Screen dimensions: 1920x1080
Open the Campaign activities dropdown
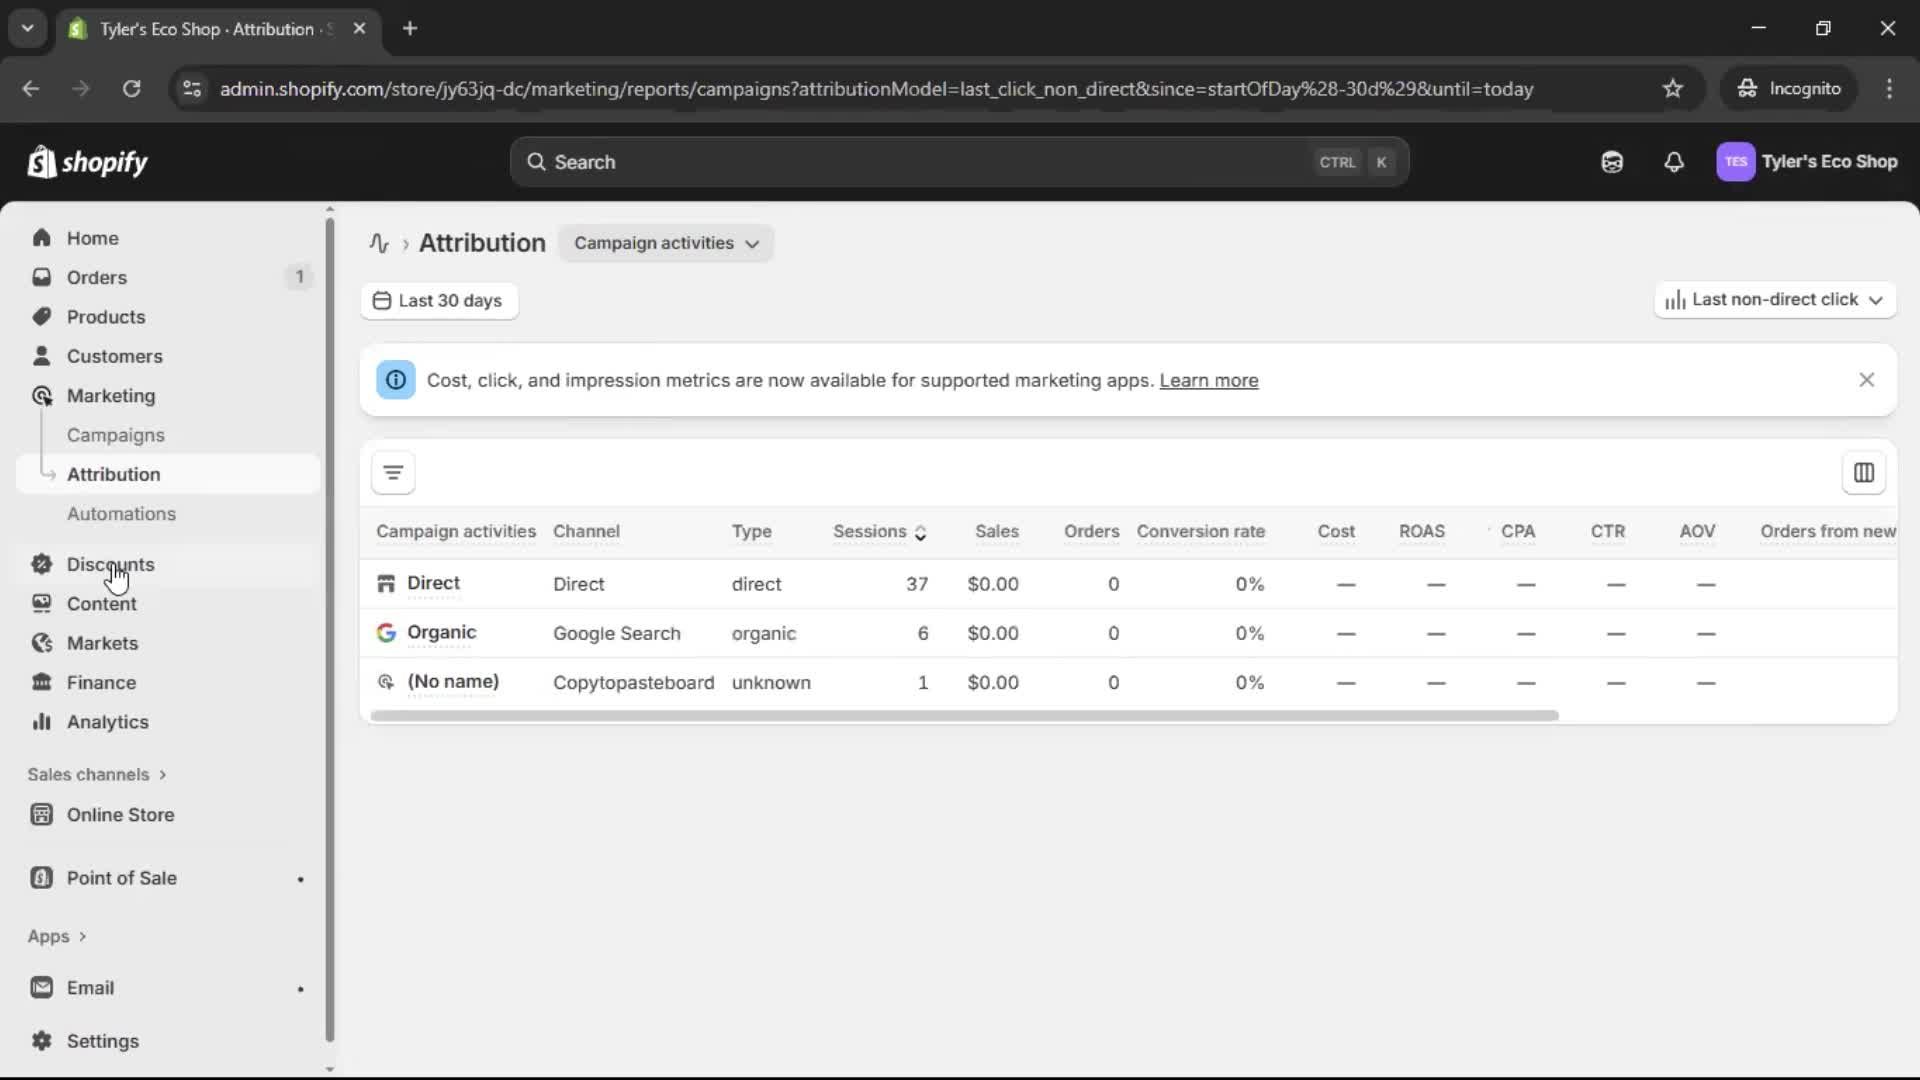click(x=666, y=243)
